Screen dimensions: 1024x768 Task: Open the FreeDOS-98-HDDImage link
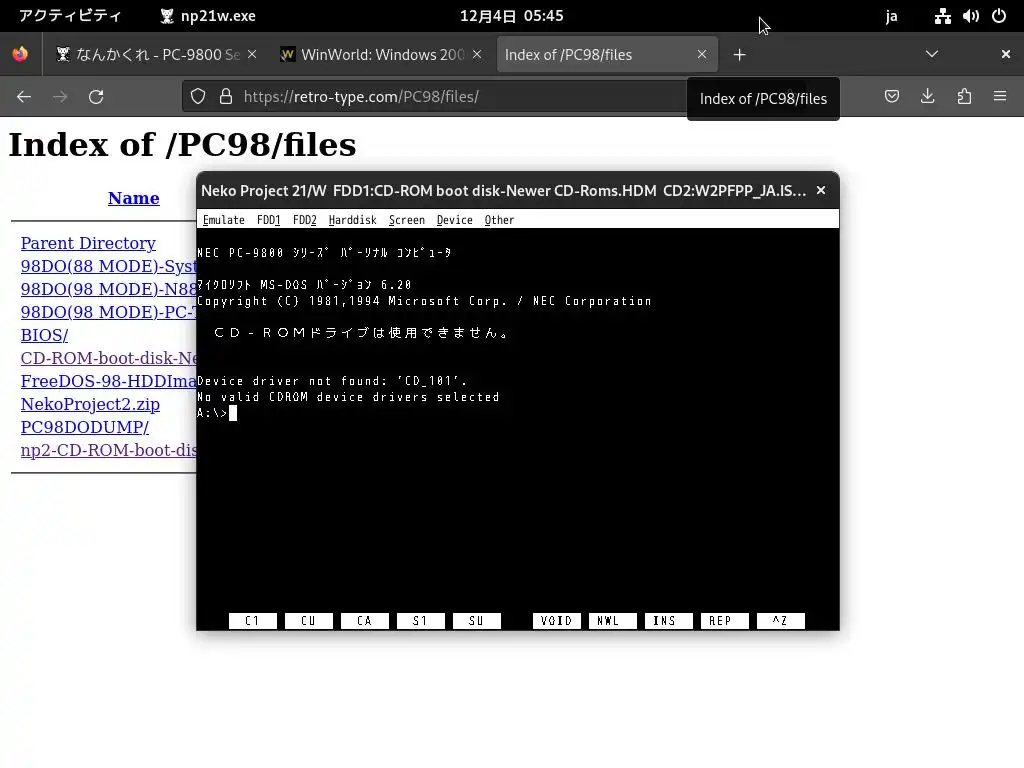[x=108, y=381]
